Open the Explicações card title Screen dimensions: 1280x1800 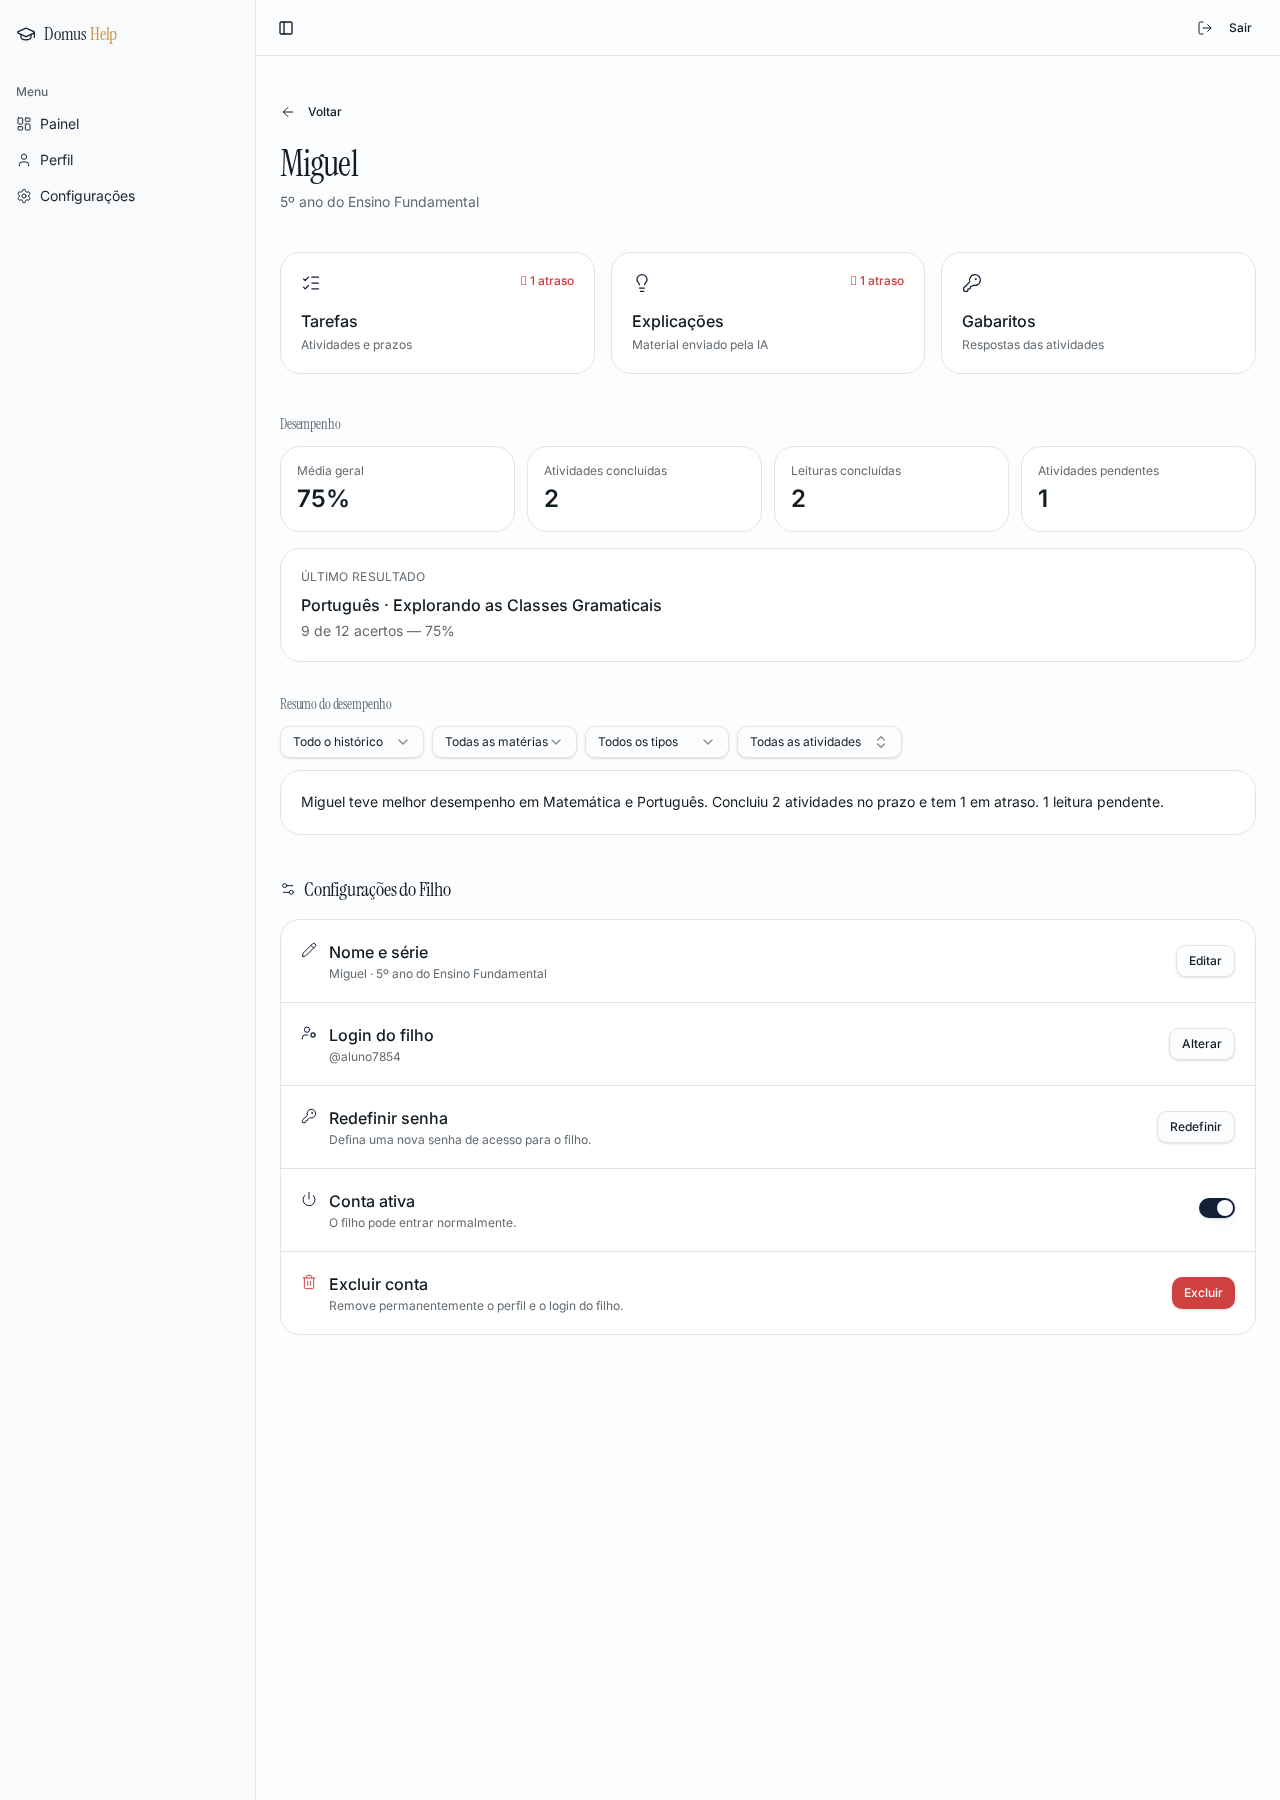pos(678,321)
